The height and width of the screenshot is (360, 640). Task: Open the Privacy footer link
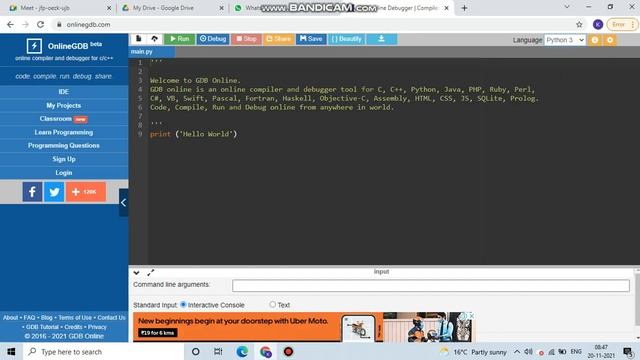97,327
